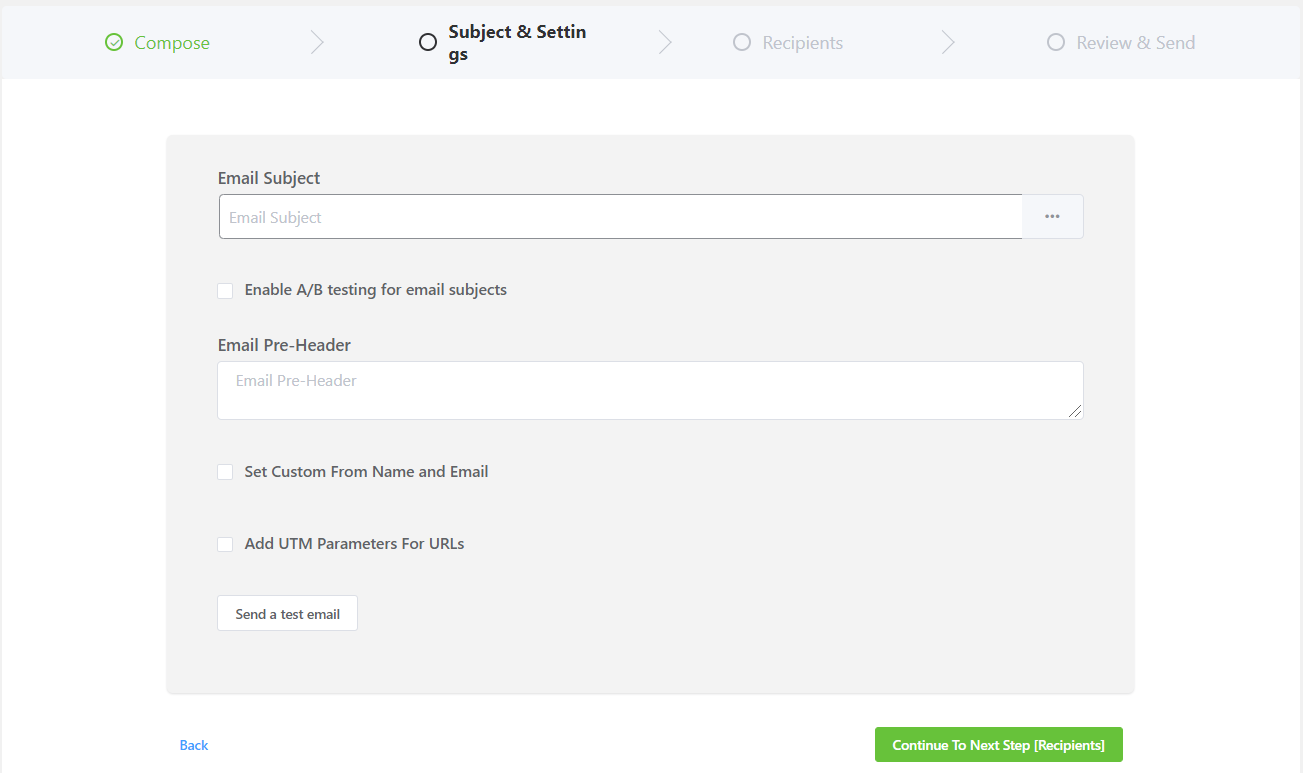Click the circle icon next to Subject & Settings
This screenshot has height=773, width=1303.
428,42
